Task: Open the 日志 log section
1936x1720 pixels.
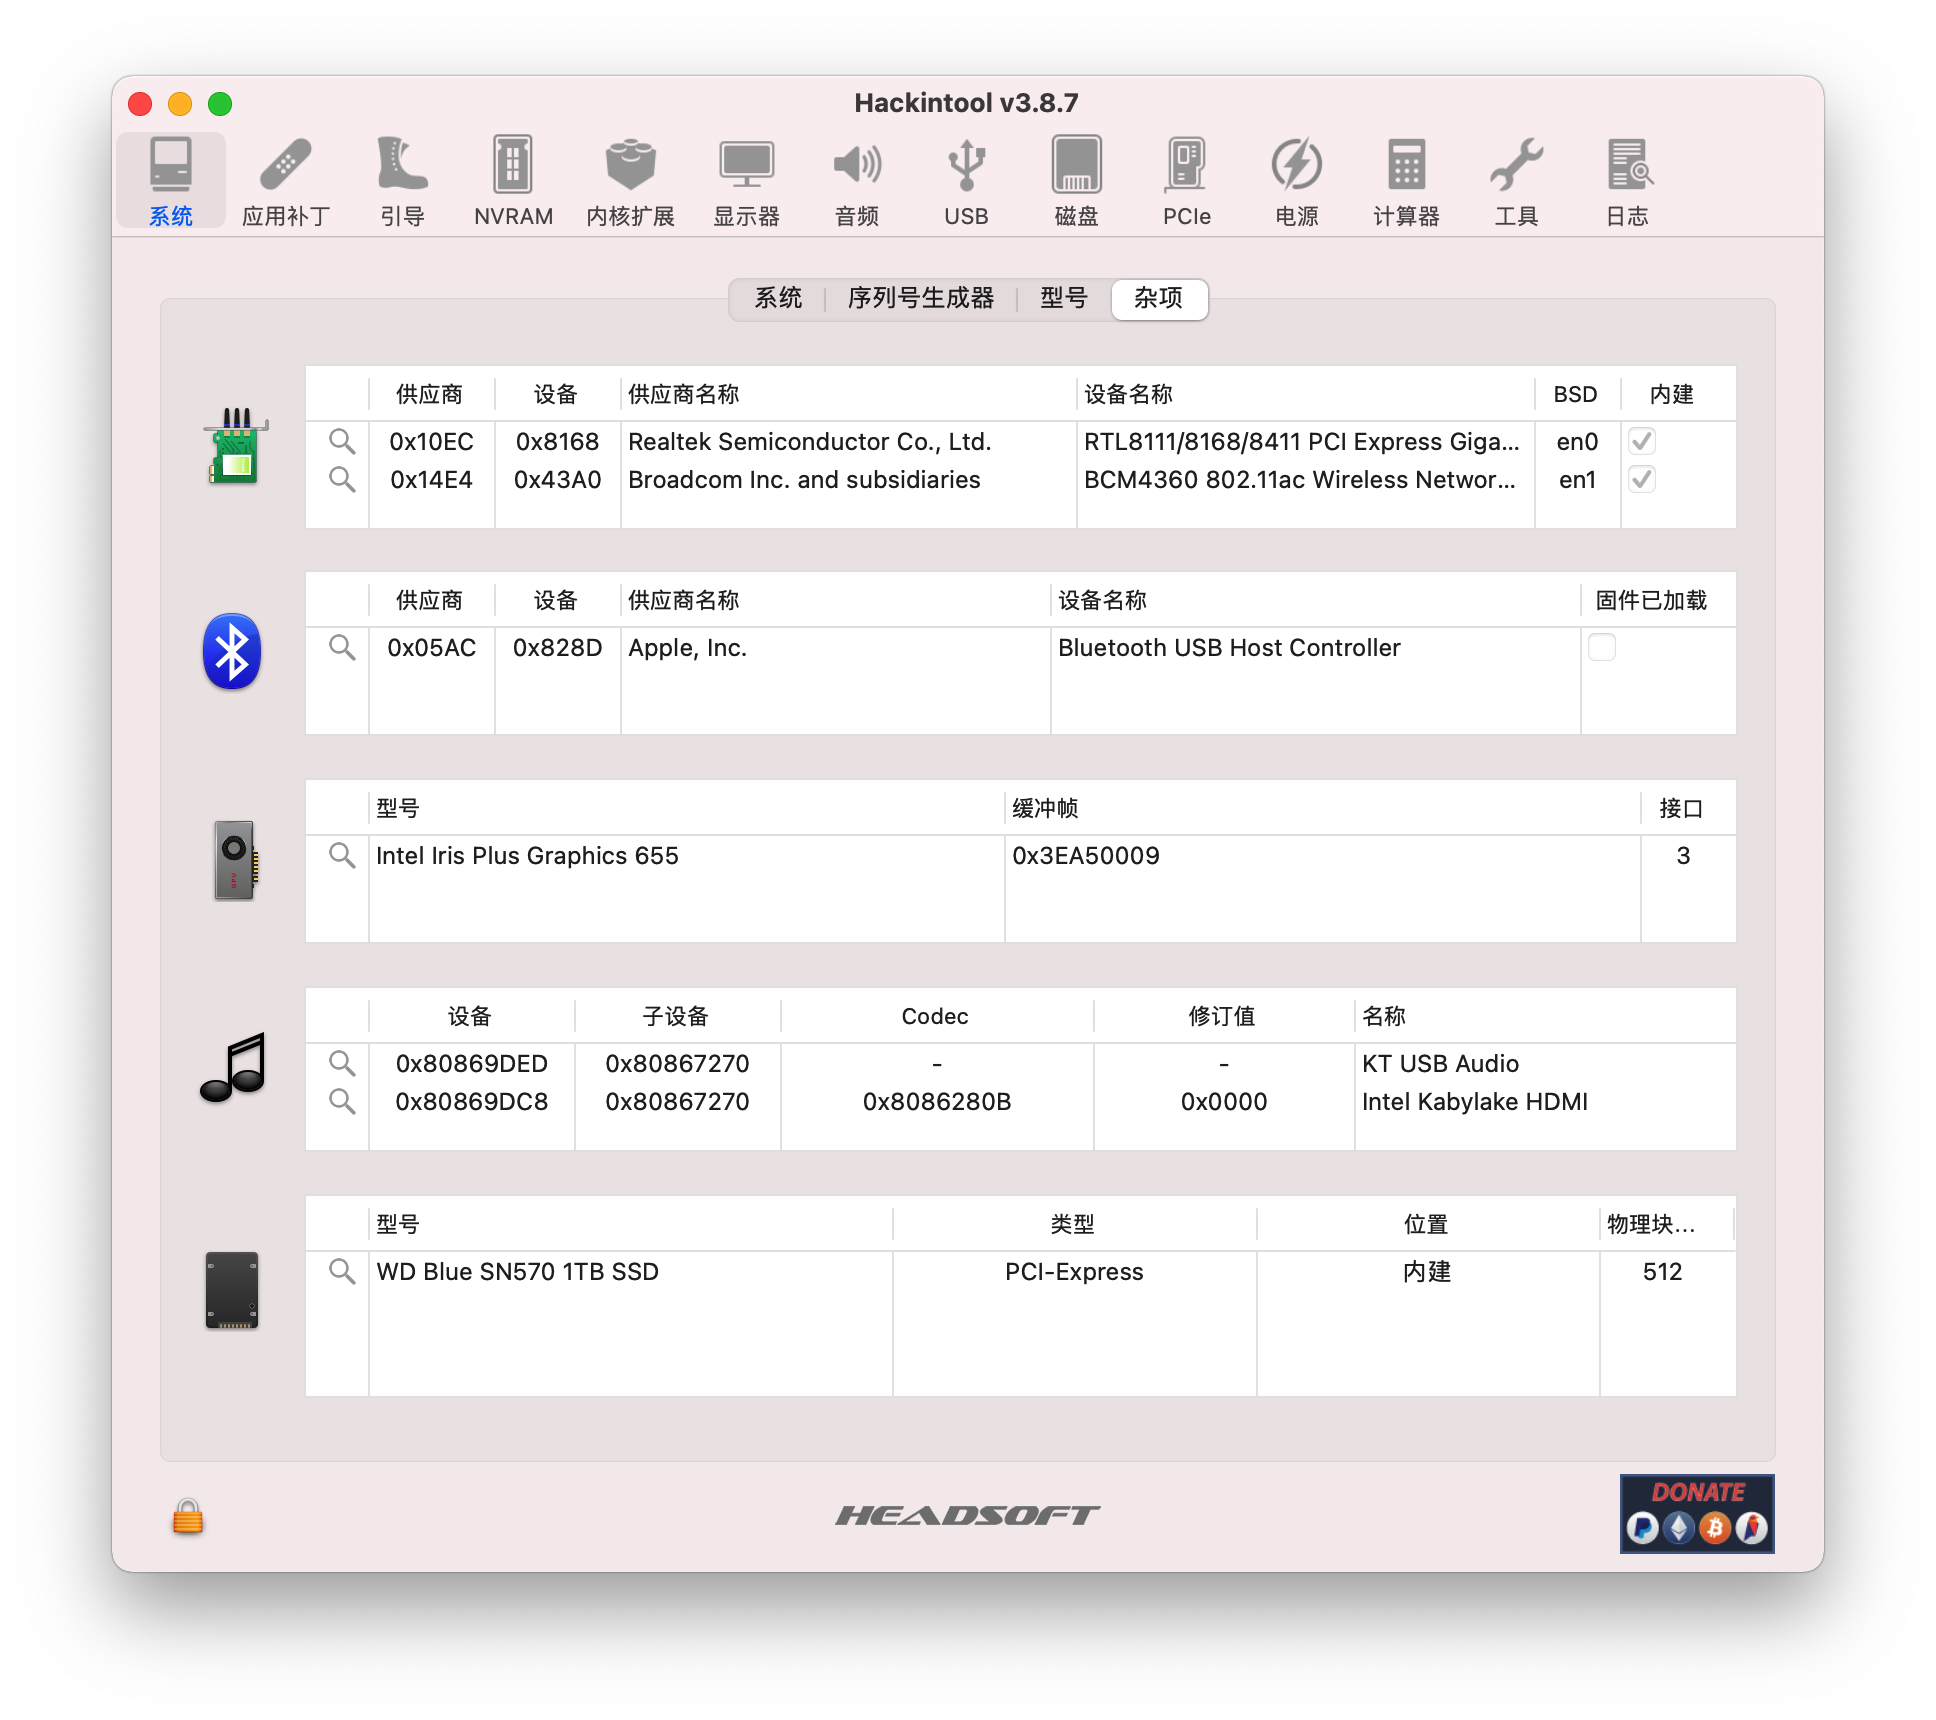Action: 1627,181
